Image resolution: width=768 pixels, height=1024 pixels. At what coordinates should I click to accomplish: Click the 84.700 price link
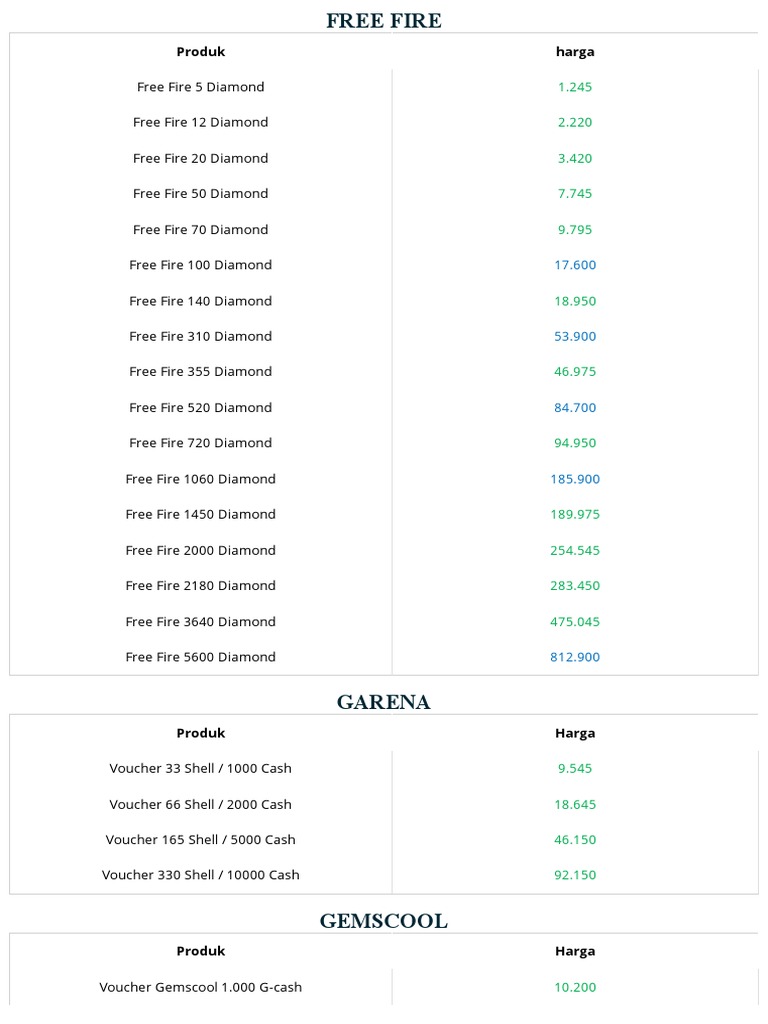575,407
